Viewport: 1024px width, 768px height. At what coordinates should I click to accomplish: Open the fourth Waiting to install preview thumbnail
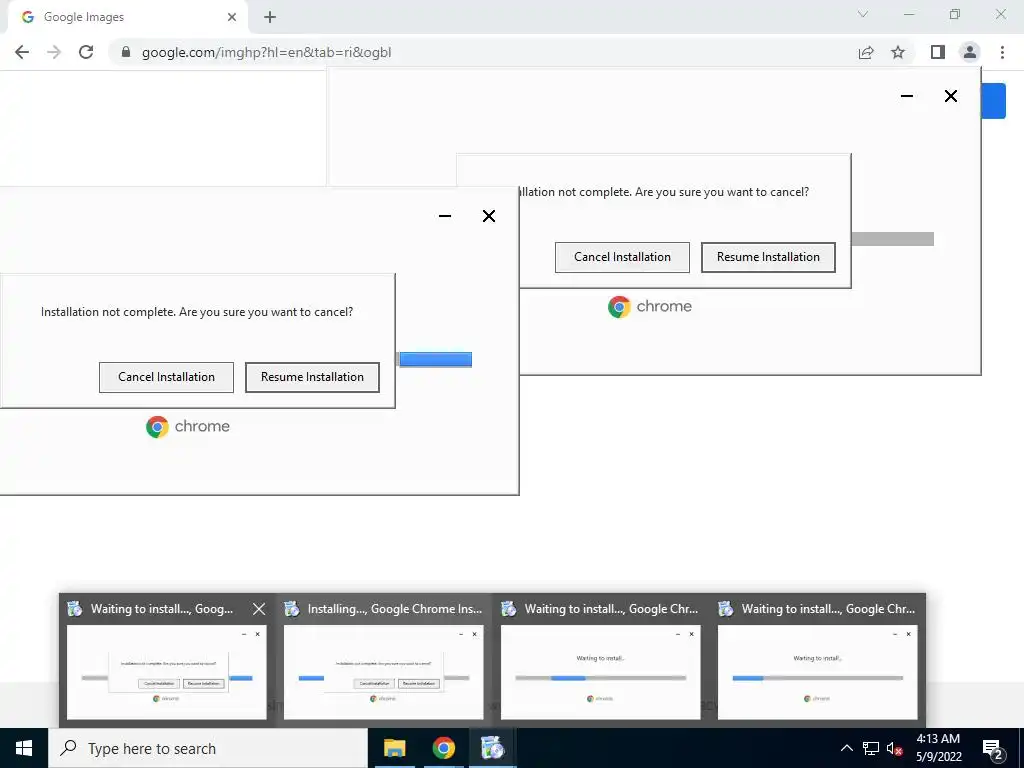(817, 672)
